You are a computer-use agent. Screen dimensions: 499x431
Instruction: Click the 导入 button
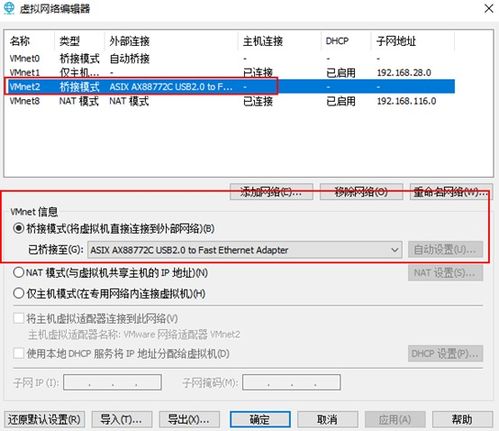tap(122, 419)
